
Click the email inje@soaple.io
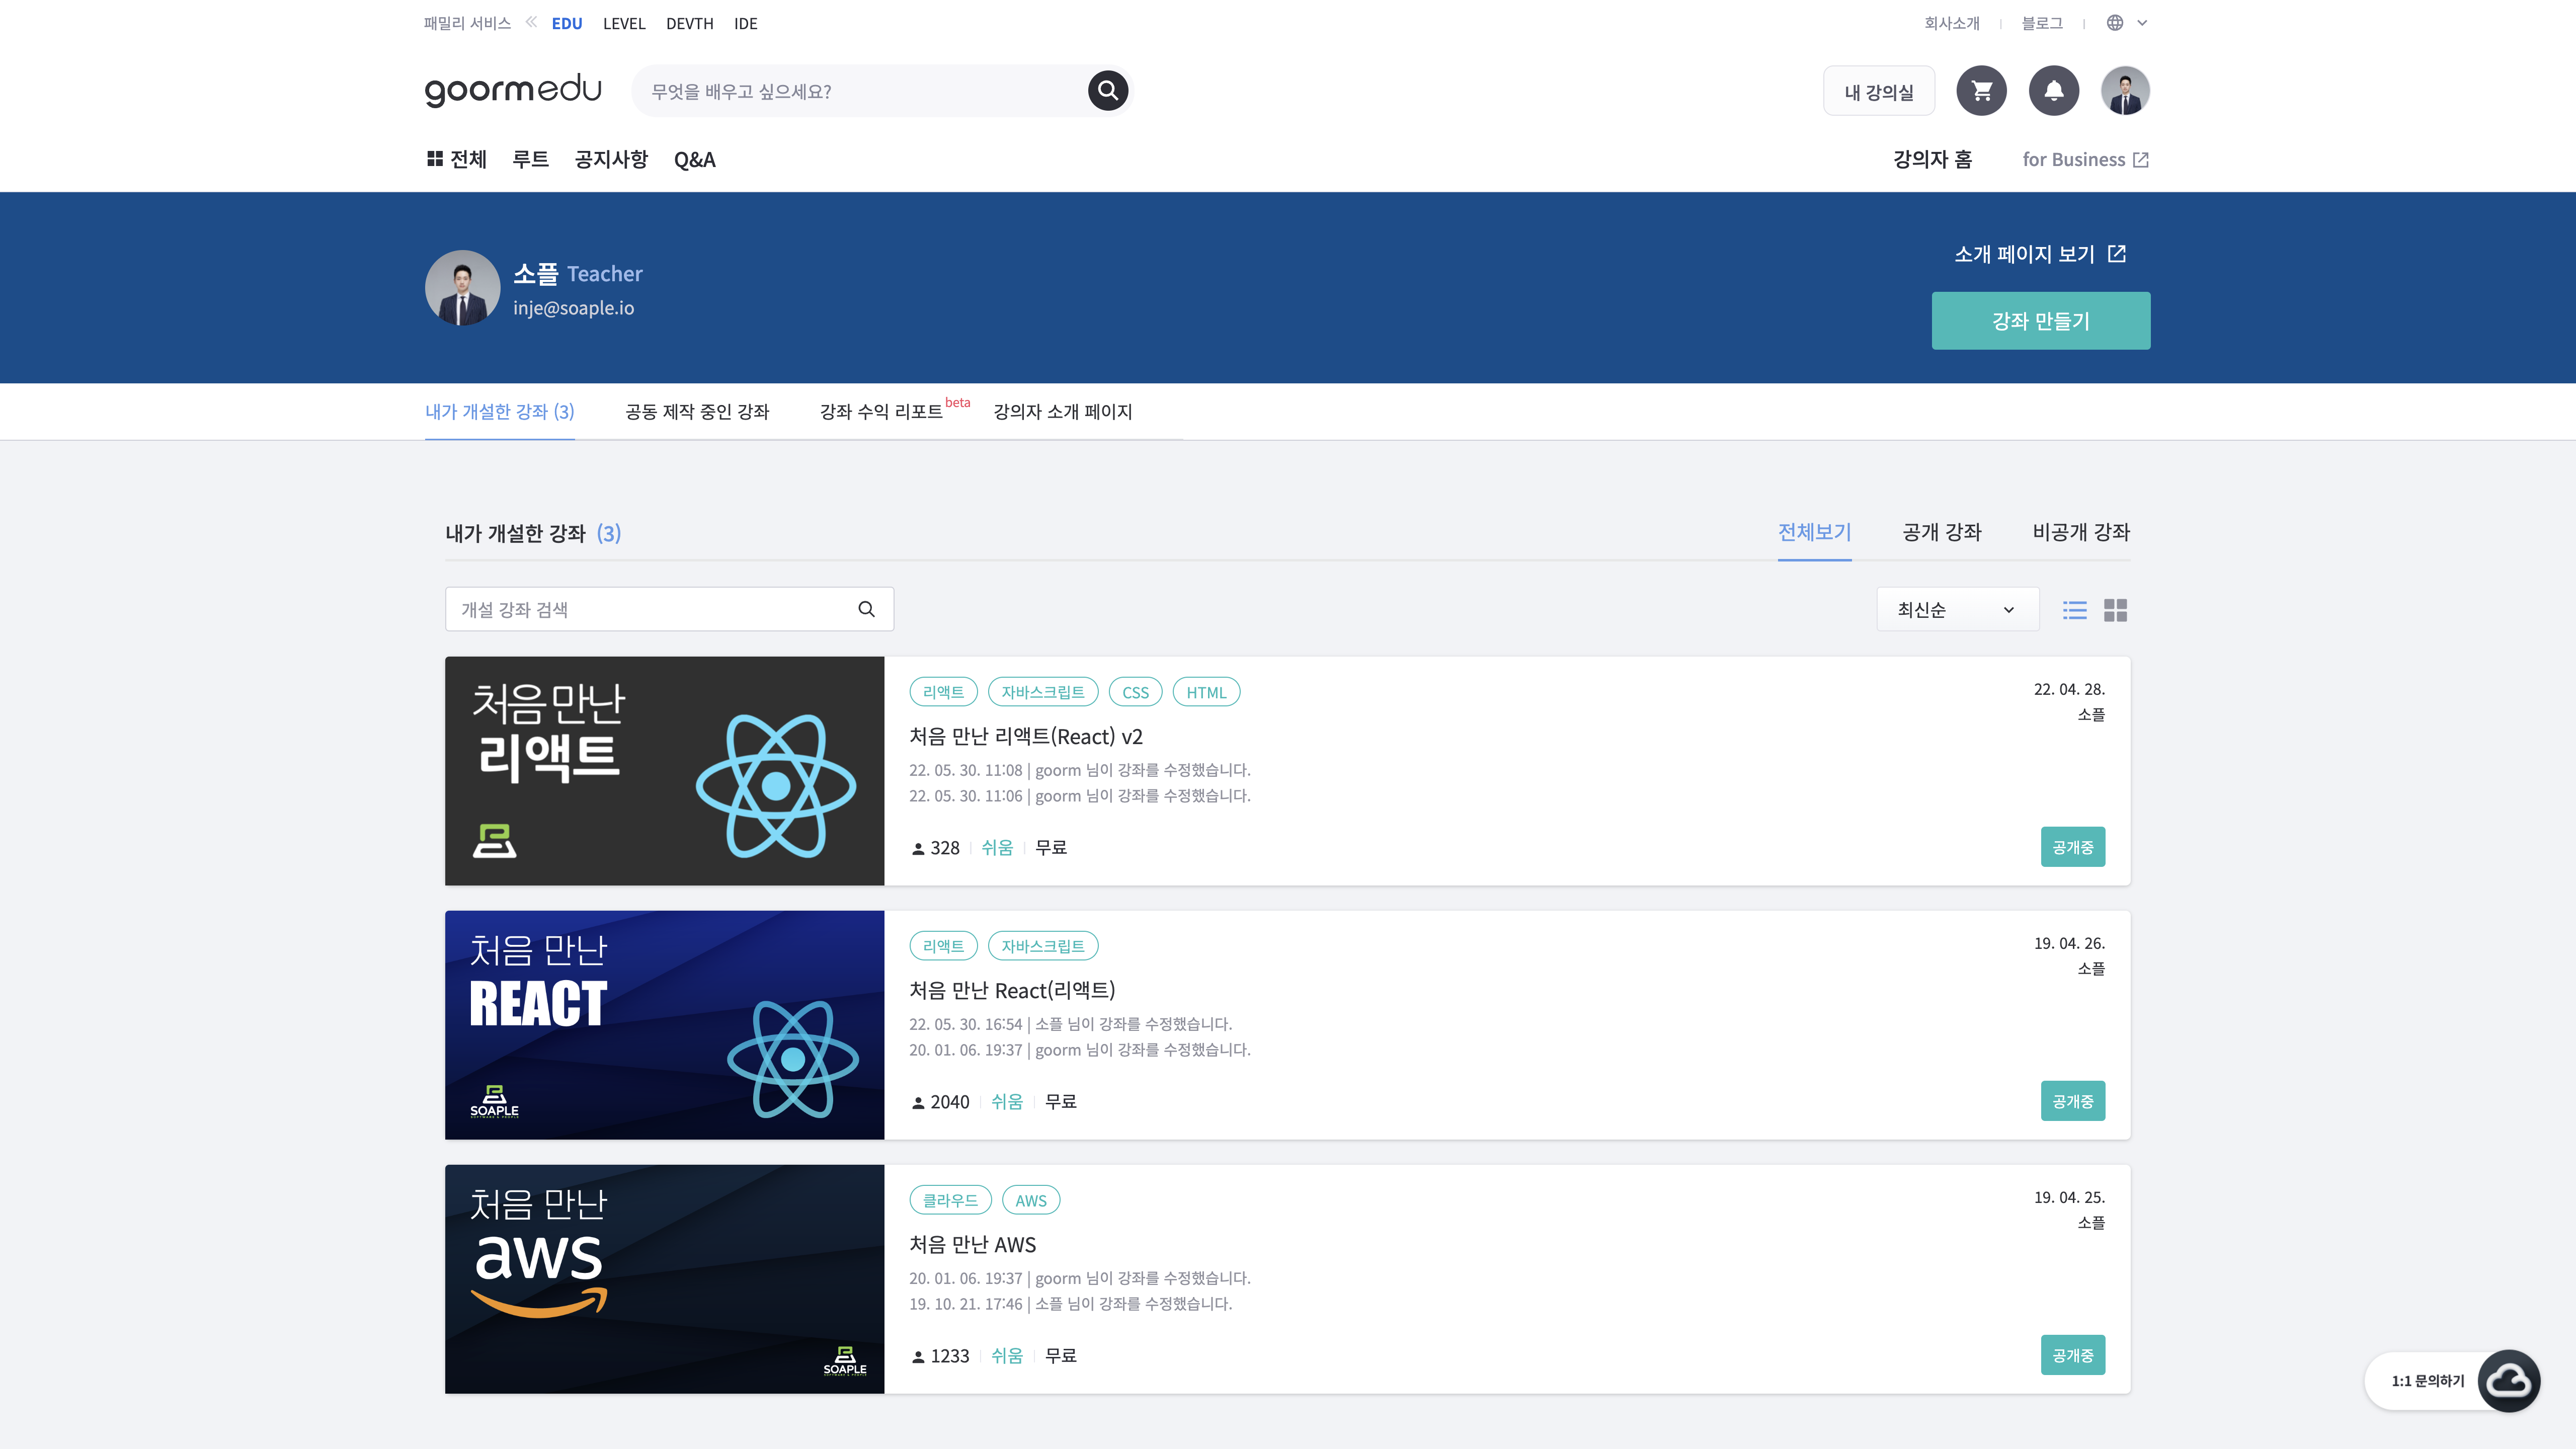coord(573,308)
